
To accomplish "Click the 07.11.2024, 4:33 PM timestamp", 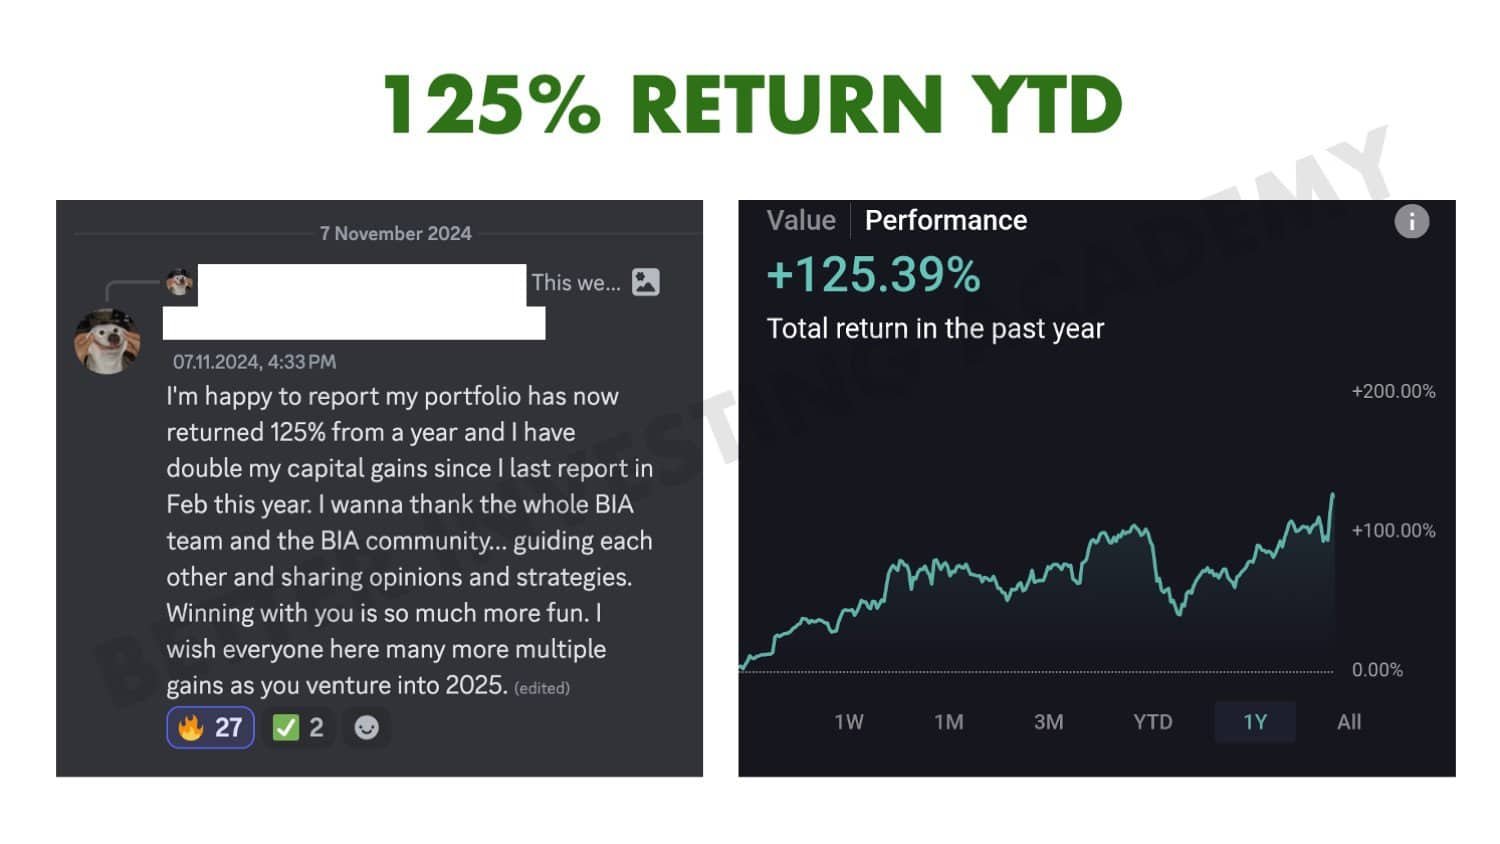I will pos(254,362).
